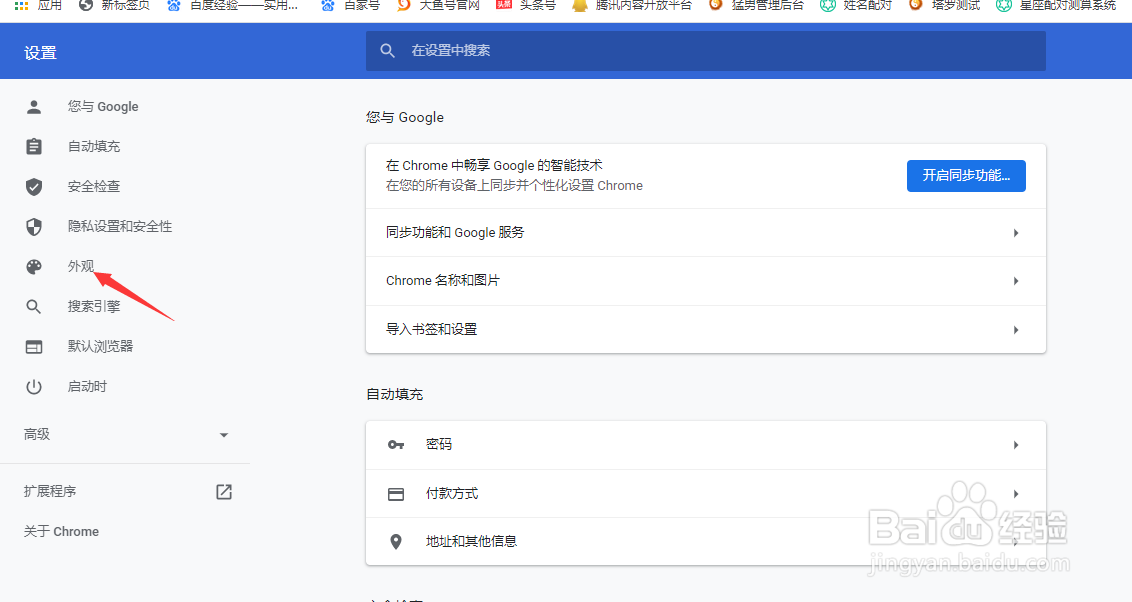The image size is (1132, 602).
Task: Open the 大鱼号官网 bookmark
Action: 438,5
